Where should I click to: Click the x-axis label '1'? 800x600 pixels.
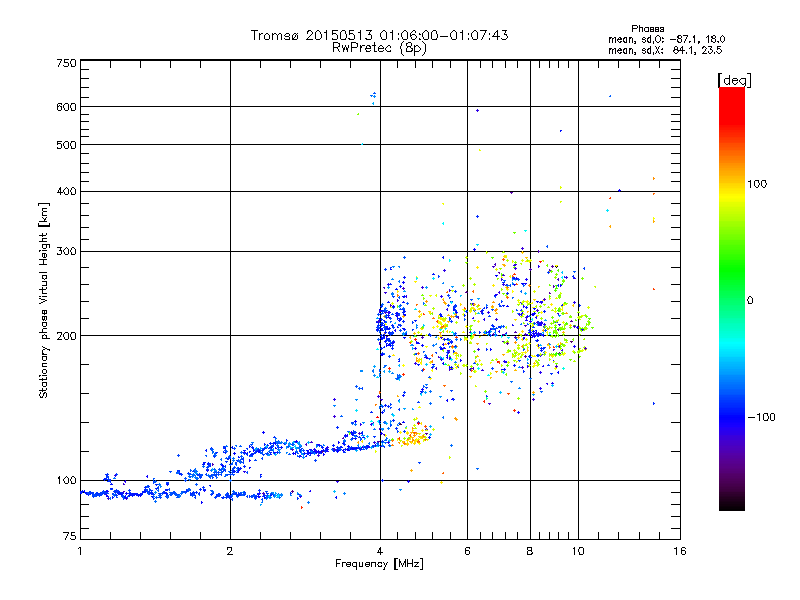pyautogui.click(x=80, y=551)
